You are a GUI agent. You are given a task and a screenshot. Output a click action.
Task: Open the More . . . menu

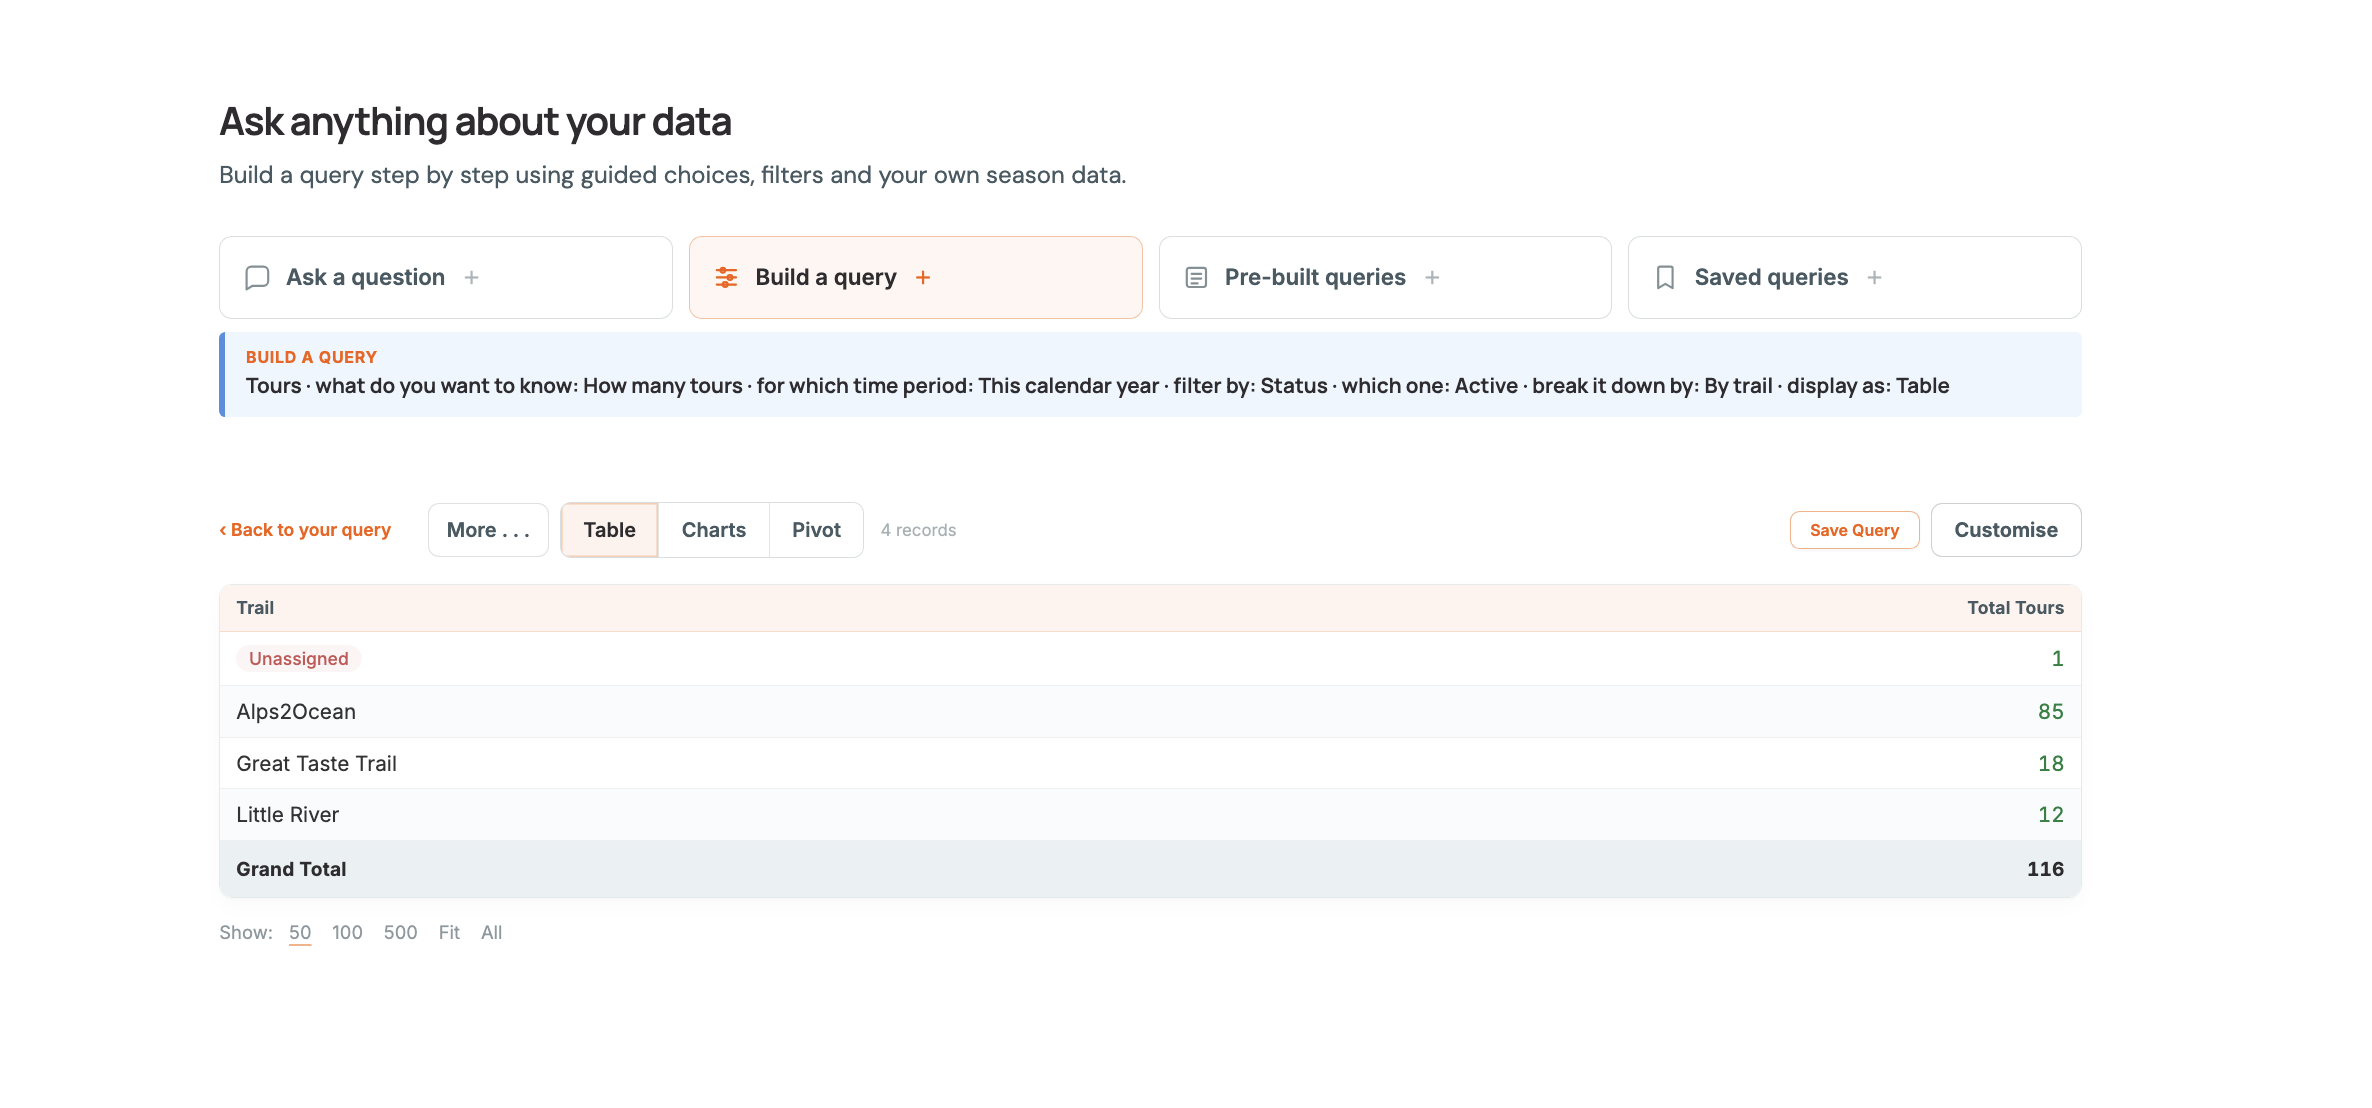tap(488, 530)
